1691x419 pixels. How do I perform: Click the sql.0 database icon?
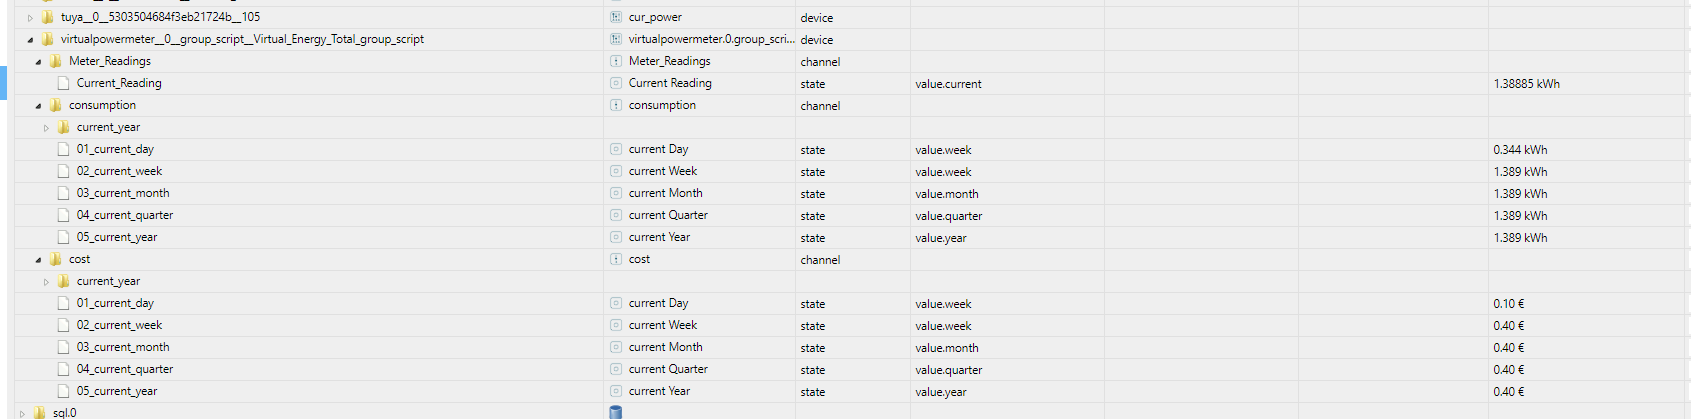tap(616, 412)
